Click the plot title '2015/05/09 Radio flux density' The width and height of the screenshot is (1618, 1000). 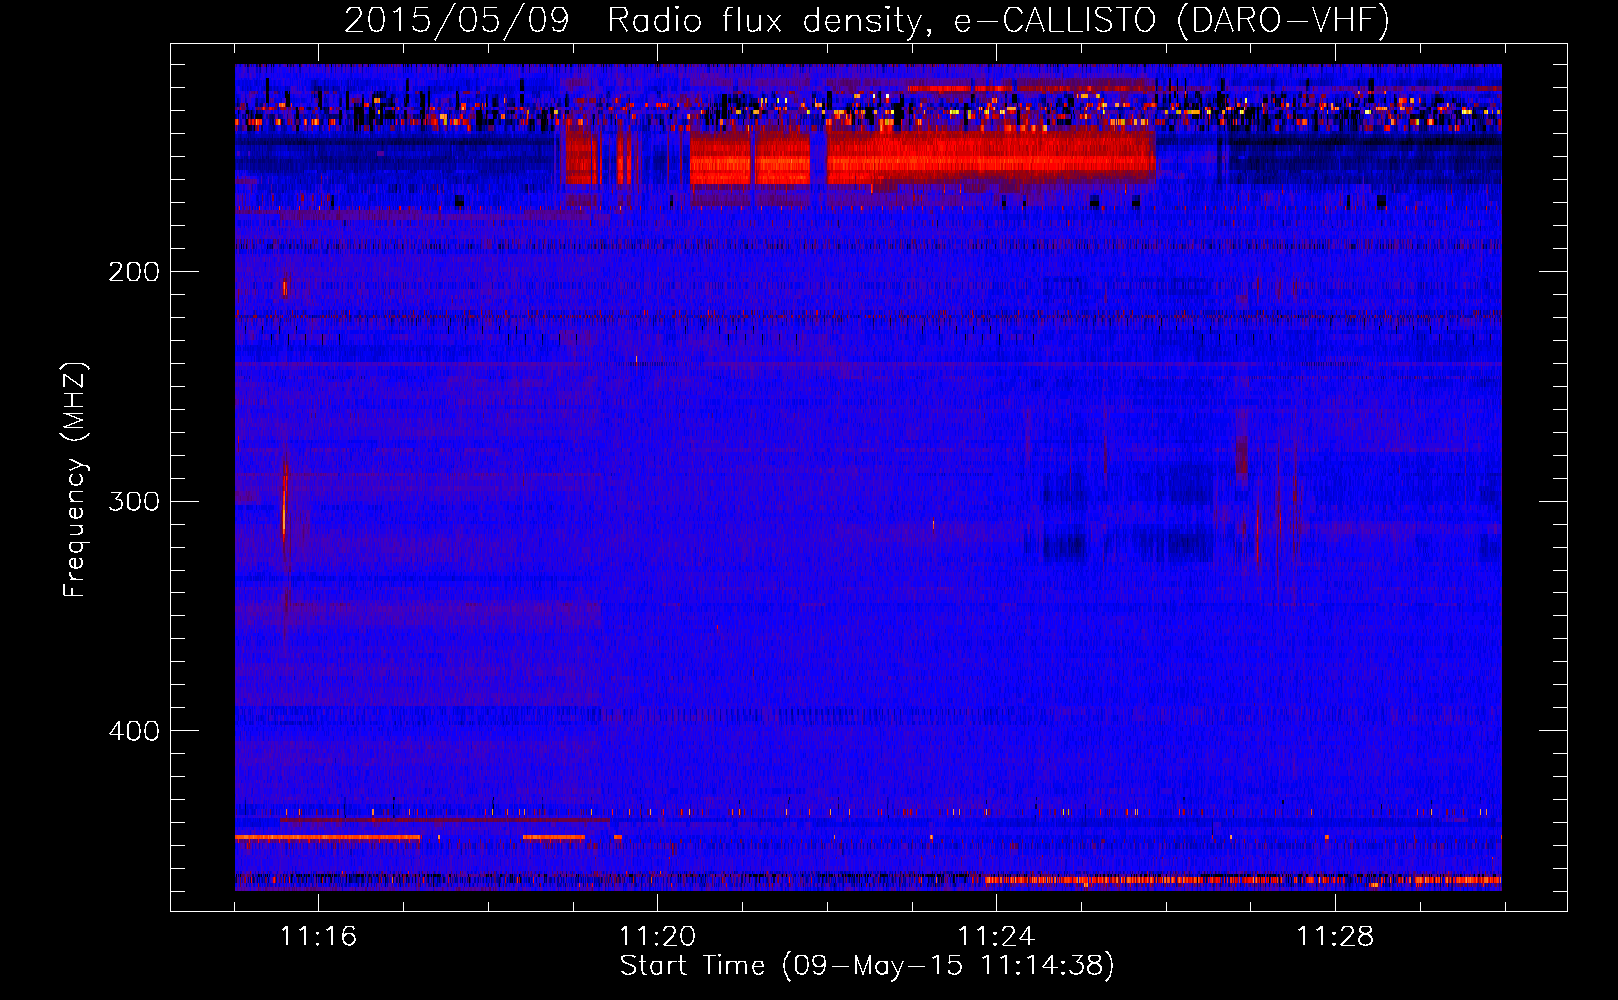867,20
